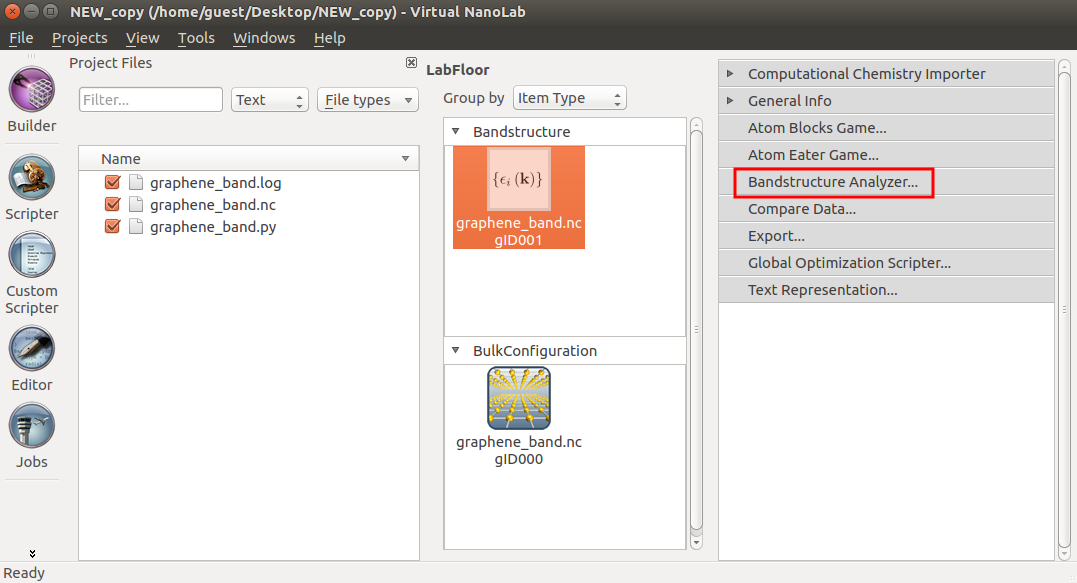1077x583 pixels.
Task: Launch the Scripter tool
Action: click(32, 188)
